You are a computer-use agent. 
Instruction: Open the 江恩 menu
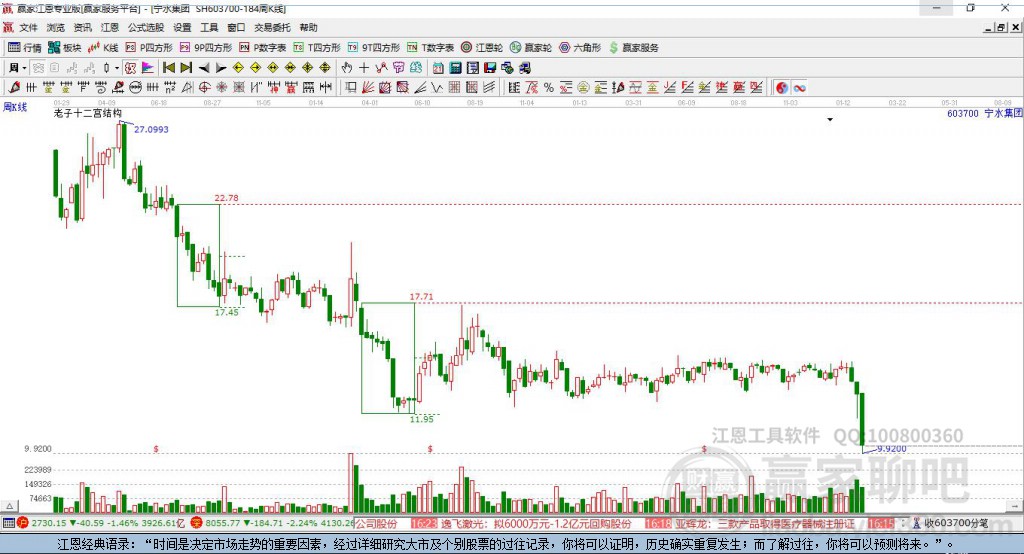110,27
